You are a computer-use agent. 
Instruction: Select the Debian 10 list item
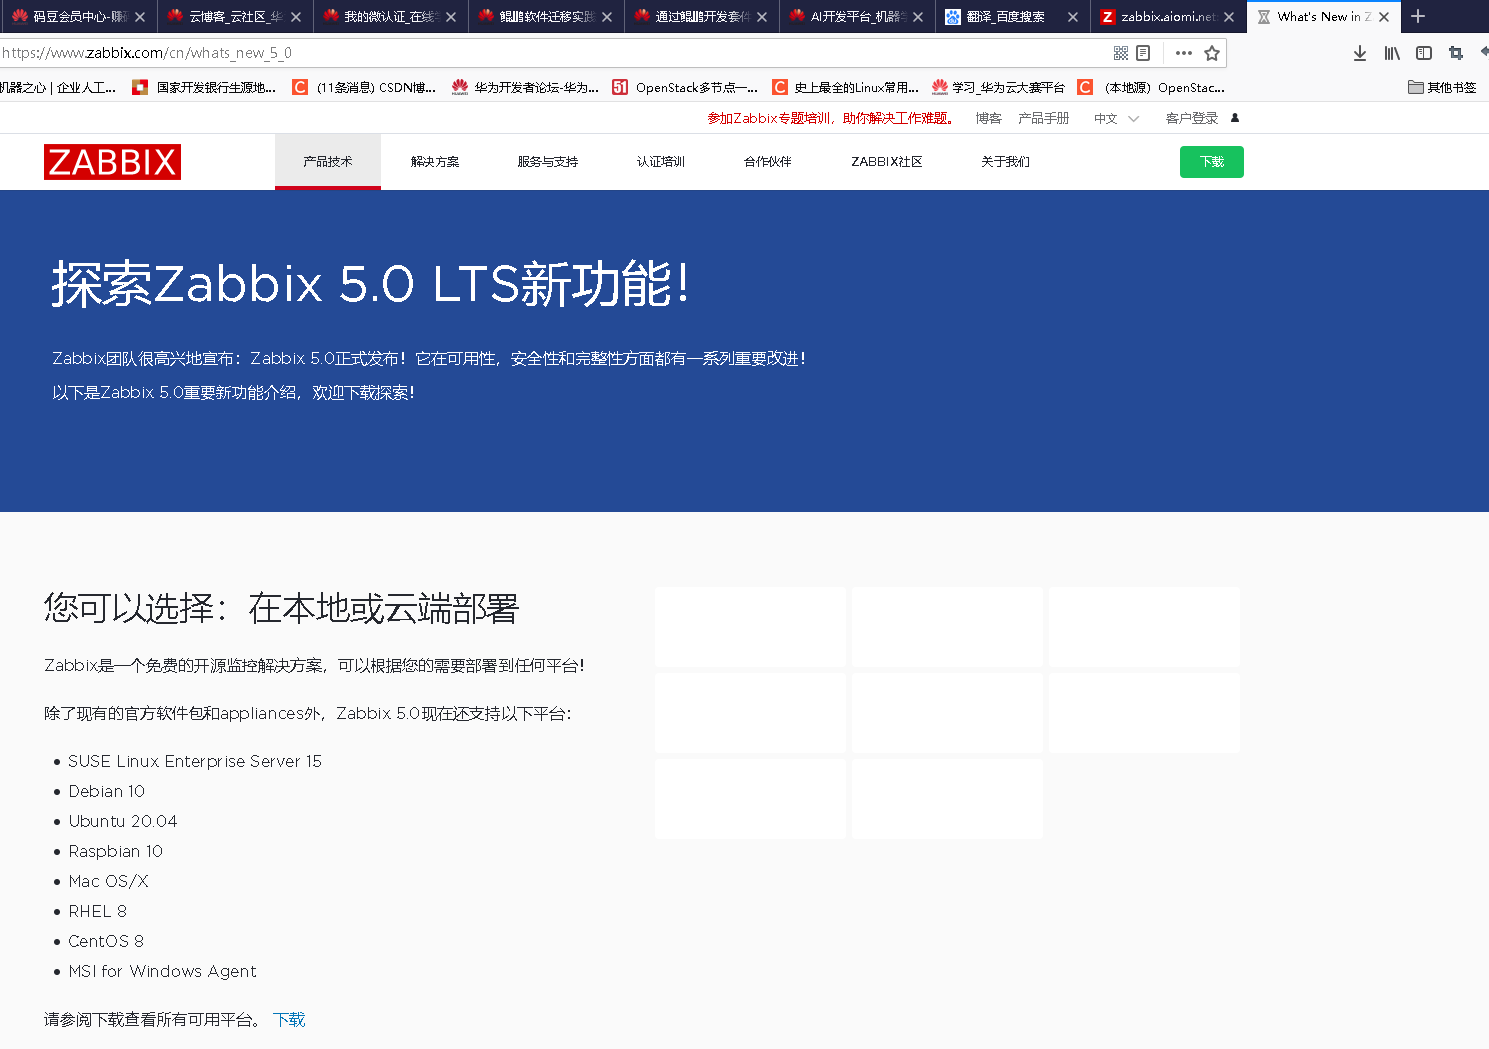[107, 791]
